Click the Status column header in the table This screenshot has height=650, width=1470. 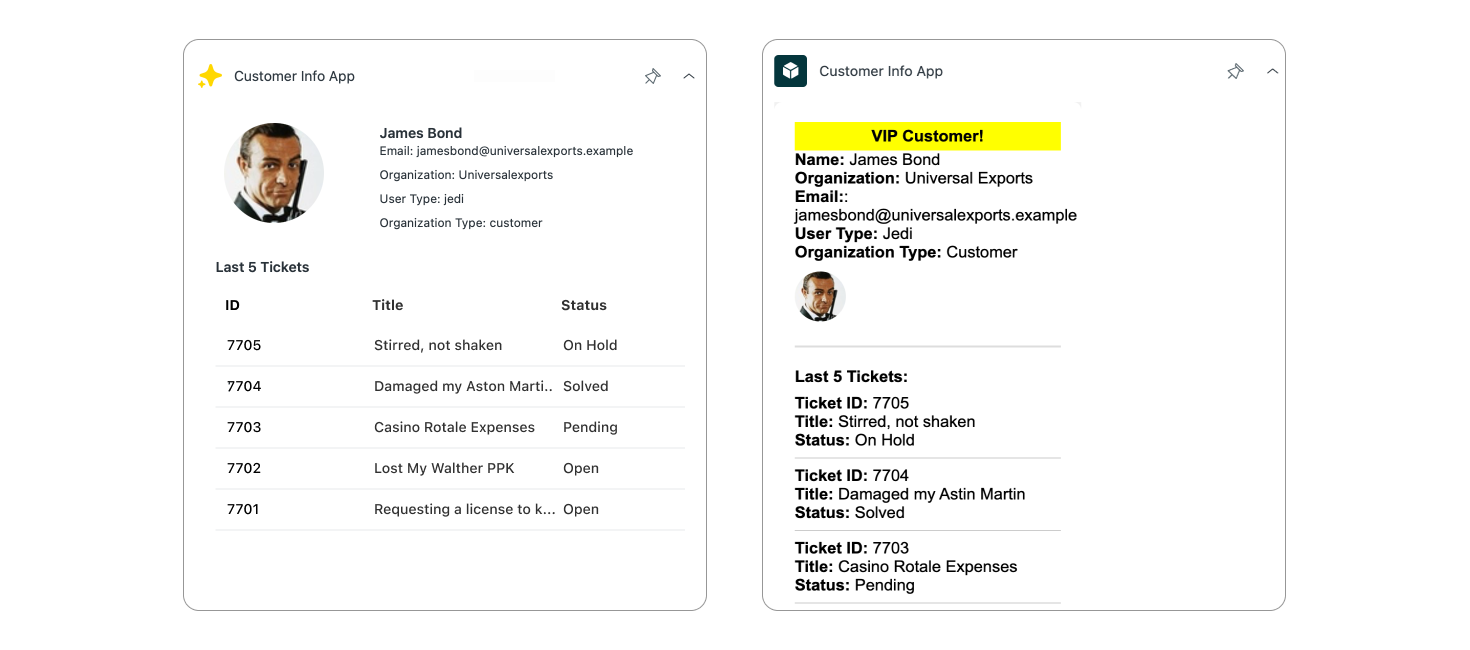[x=584, y=305]
